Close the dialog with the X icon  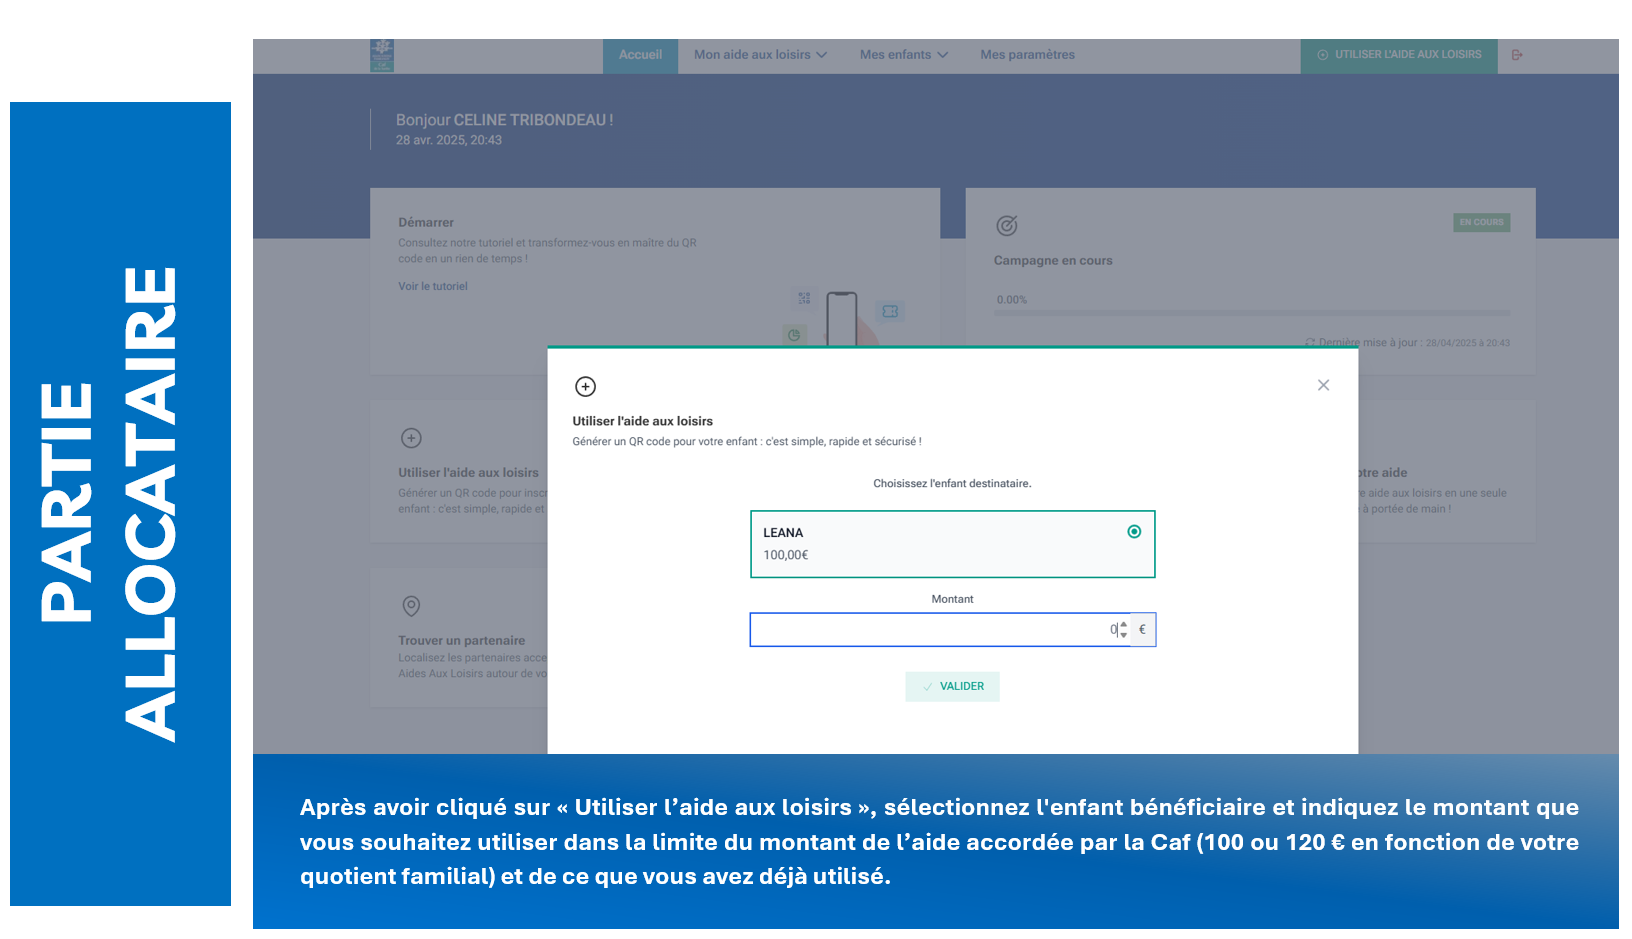pyautogui.click(x=1323, y=385)
